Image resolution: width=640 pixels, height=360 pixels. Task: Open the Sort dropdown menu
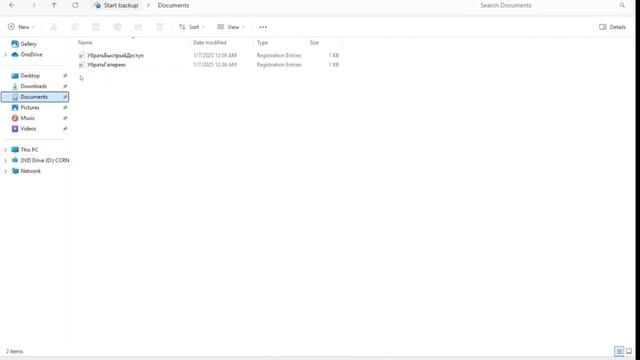click(192, 27)
